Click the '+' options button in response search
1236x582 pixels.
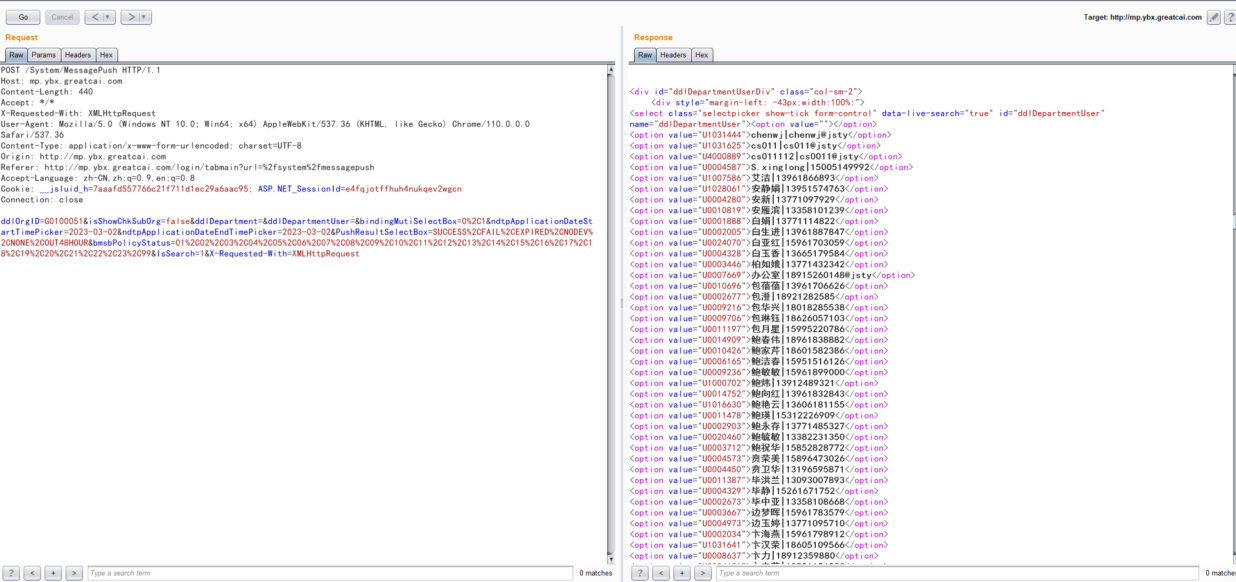coord(682,573)
